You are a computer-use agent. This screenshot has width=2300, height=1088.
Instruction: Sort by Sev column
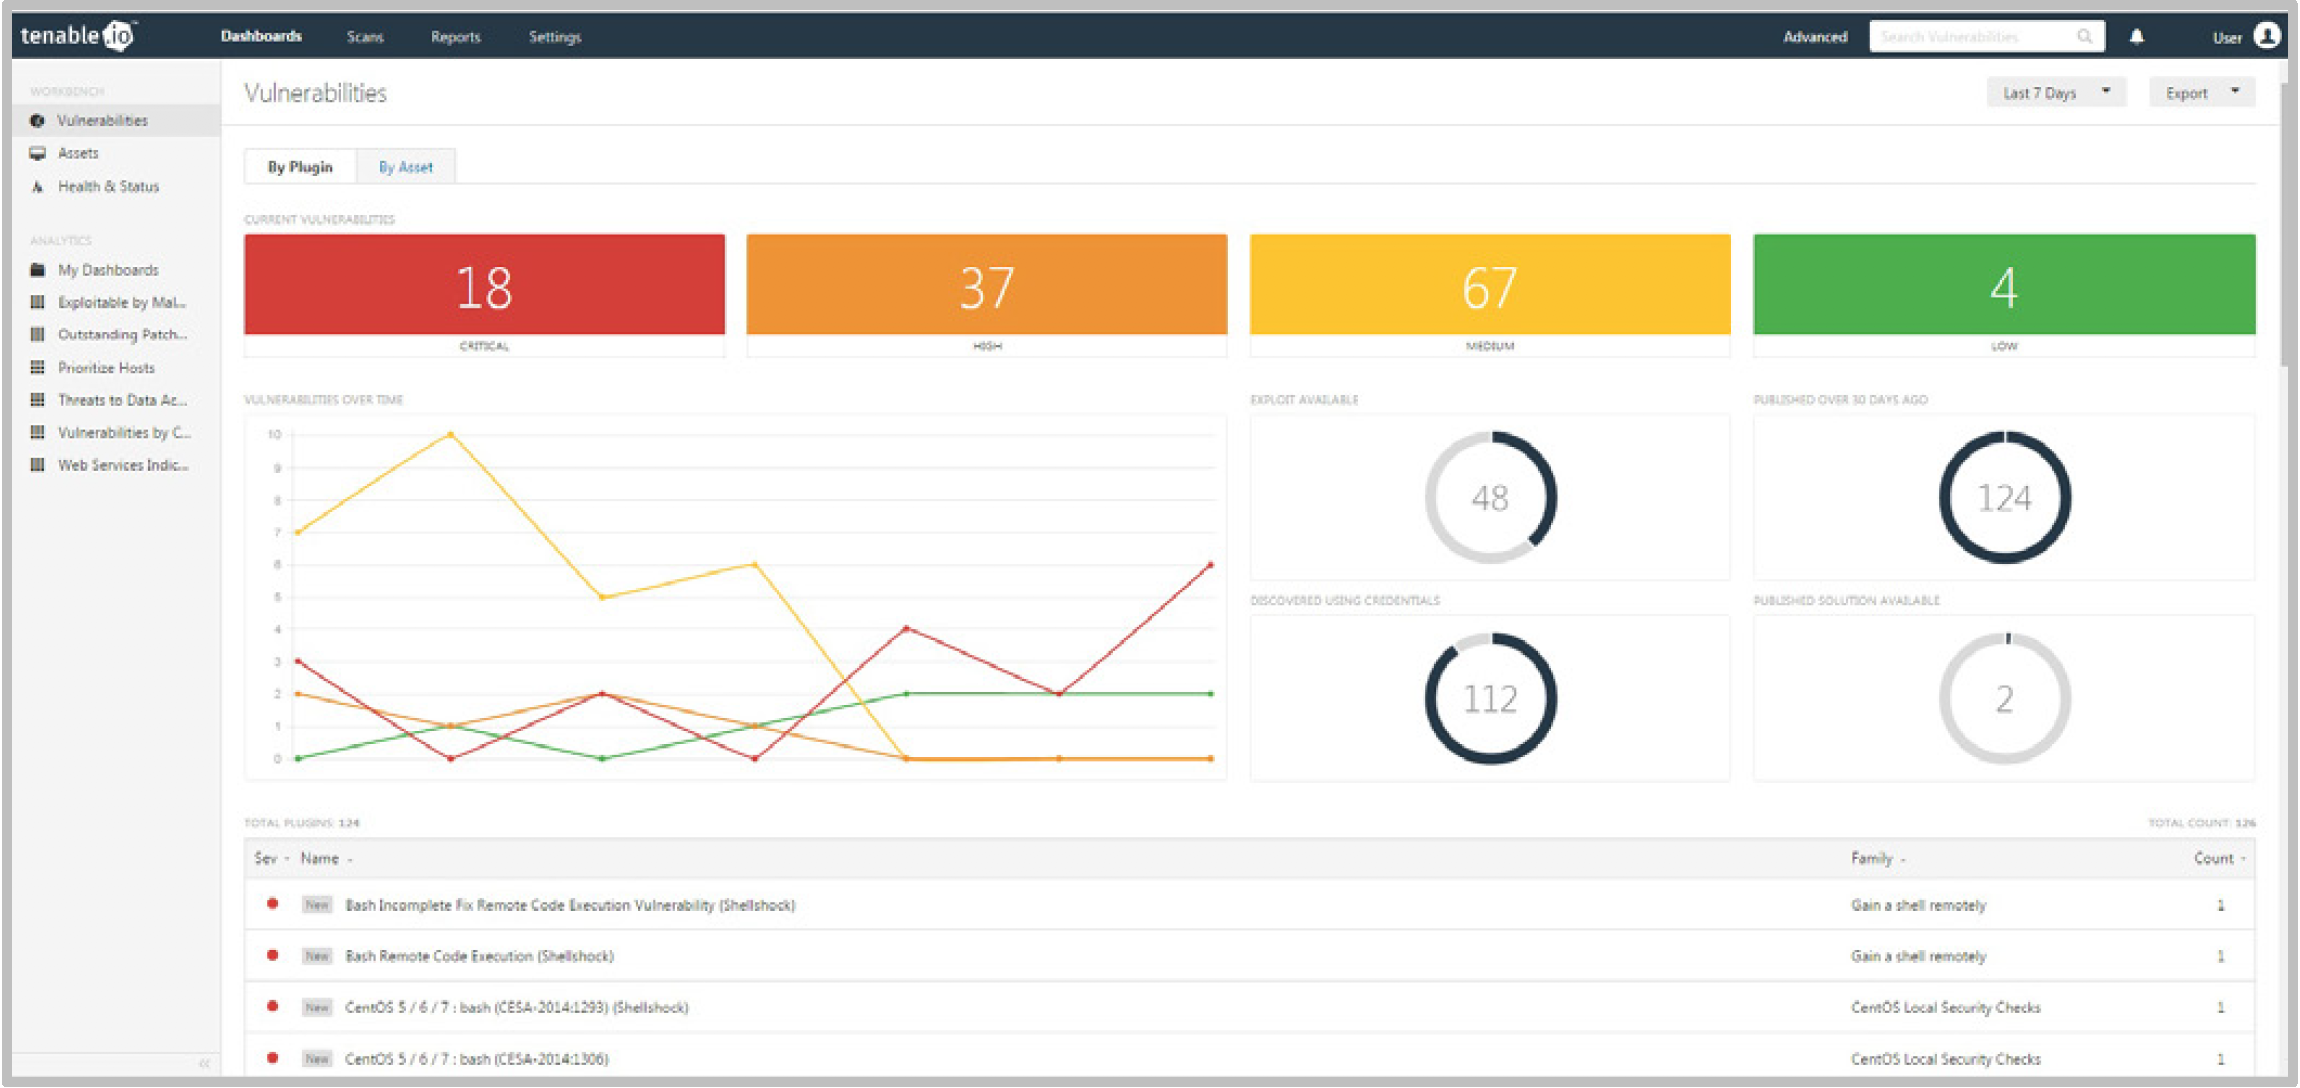(x=271, y=858)
